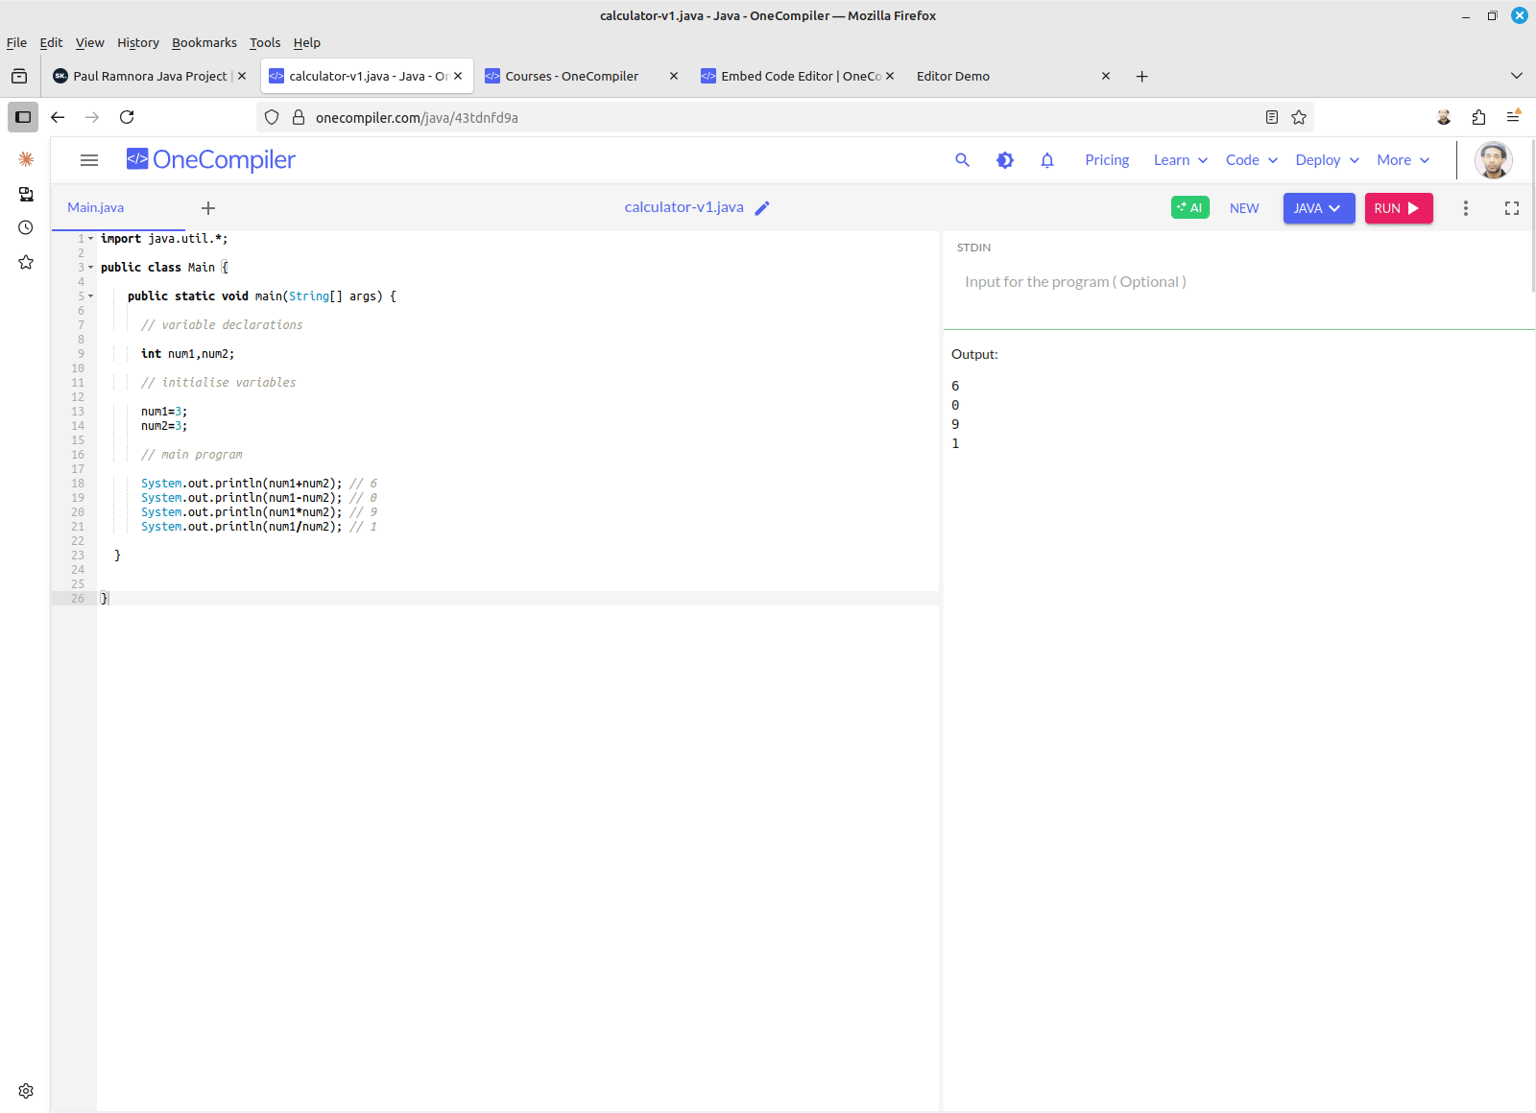Open the sidebar synced tabs icon
The image size is (1536, 1113).
pyautogui.click(x=26, y=194)
